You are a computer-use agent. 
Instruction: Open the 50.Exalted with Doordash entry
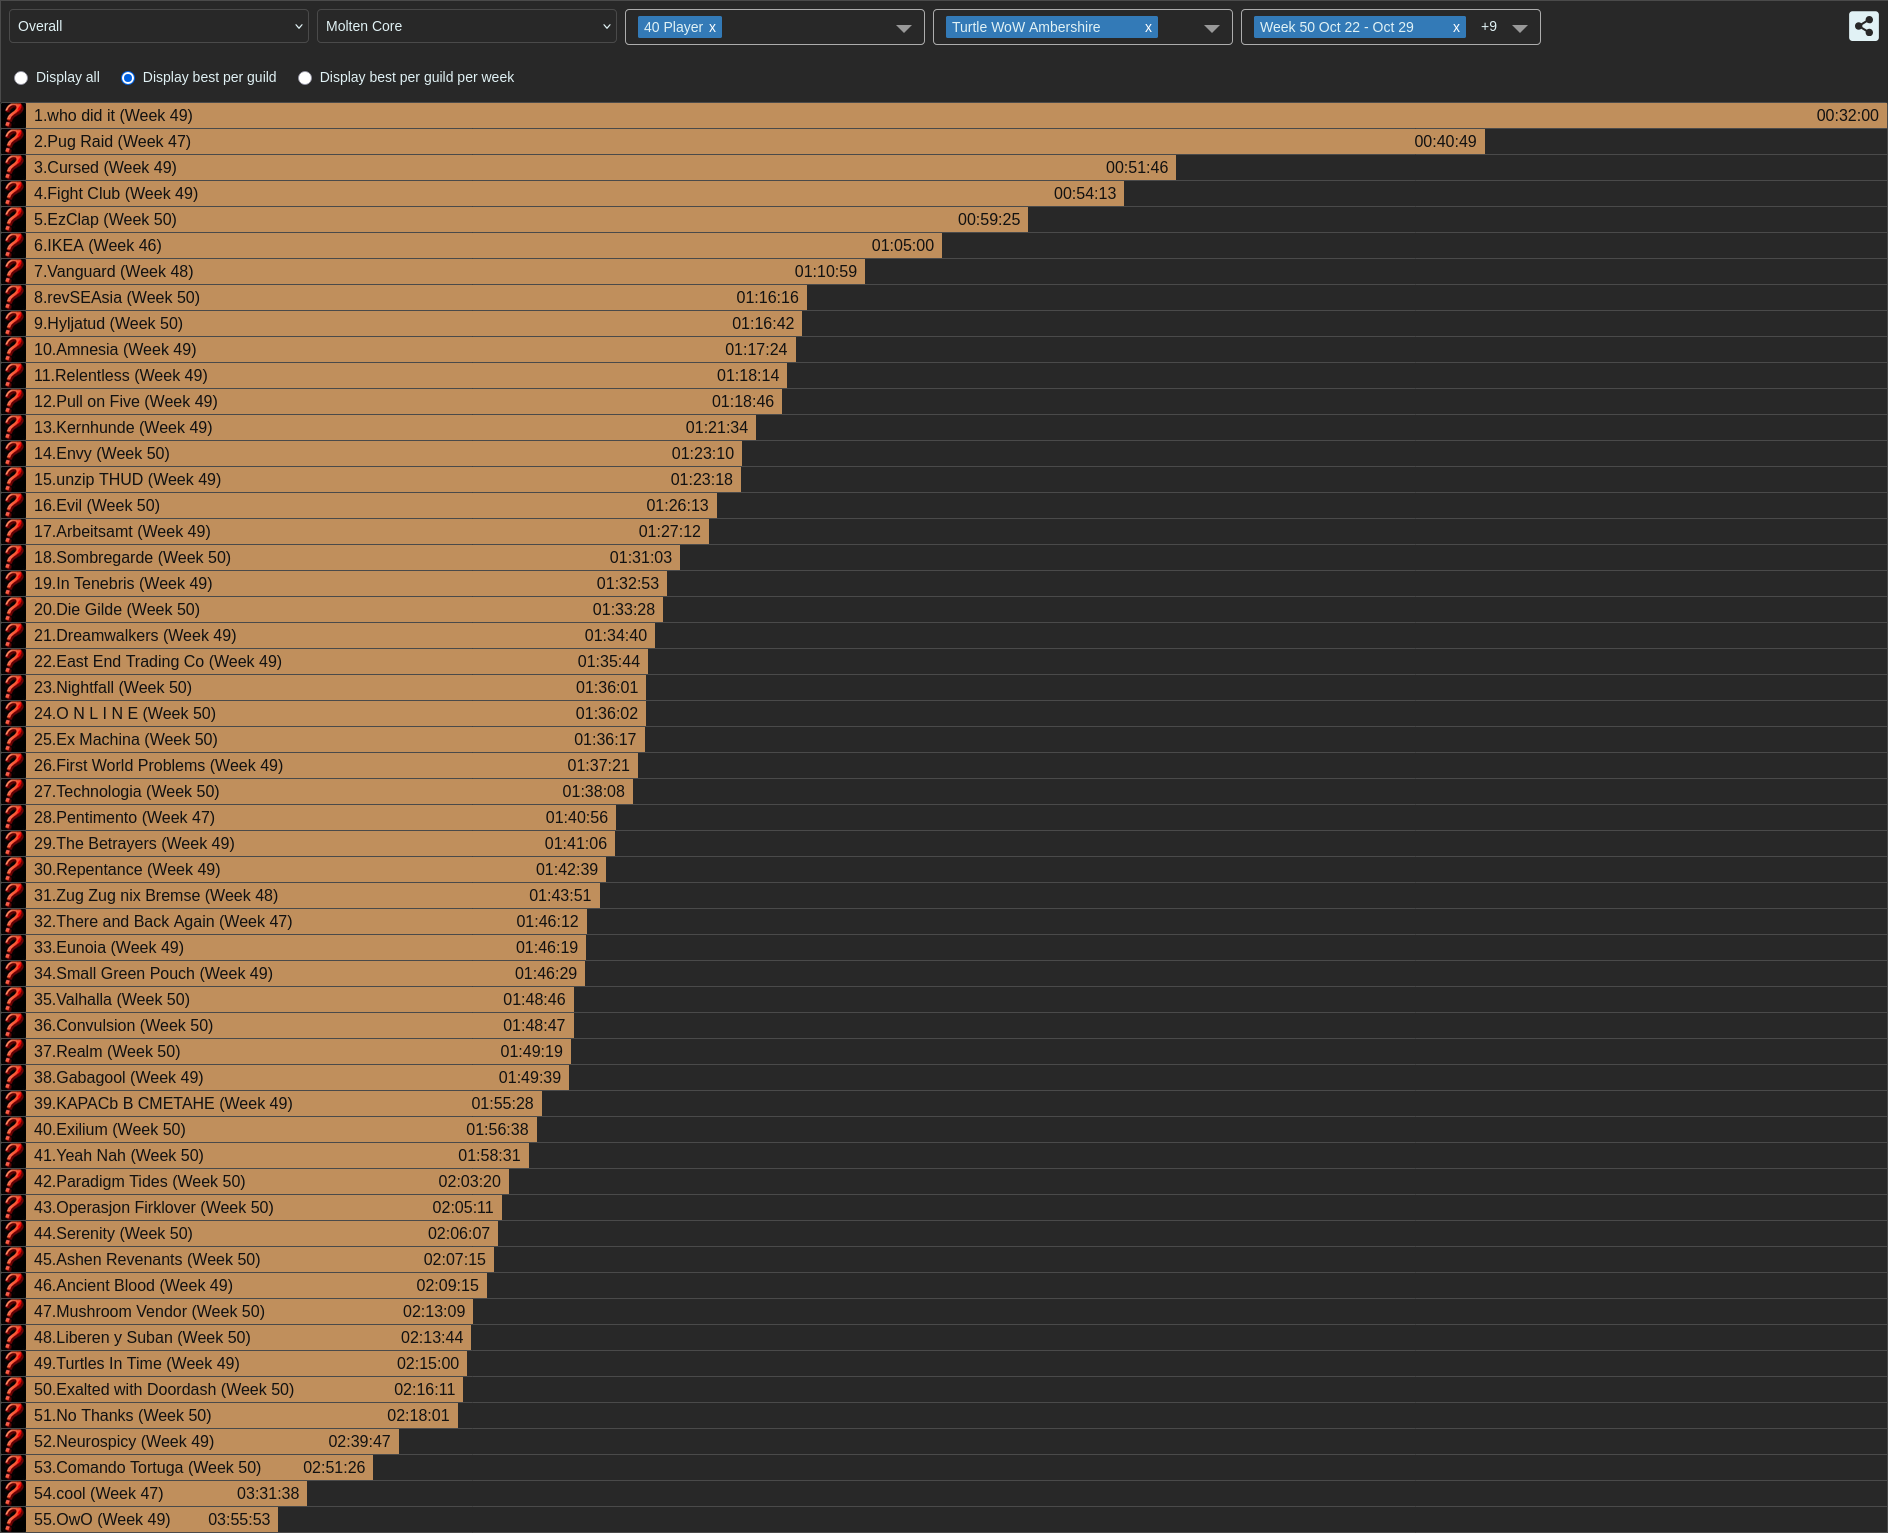[x=164, y=1389]
